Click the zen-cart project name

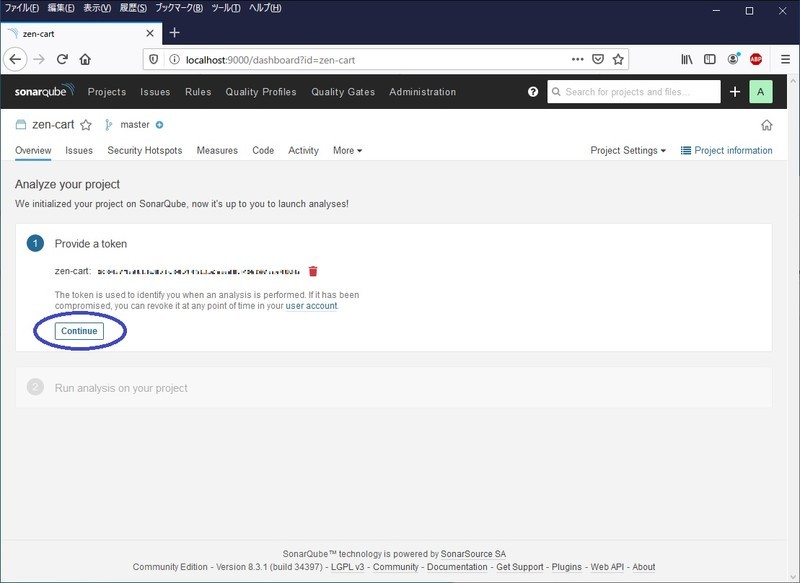point(53,125)
